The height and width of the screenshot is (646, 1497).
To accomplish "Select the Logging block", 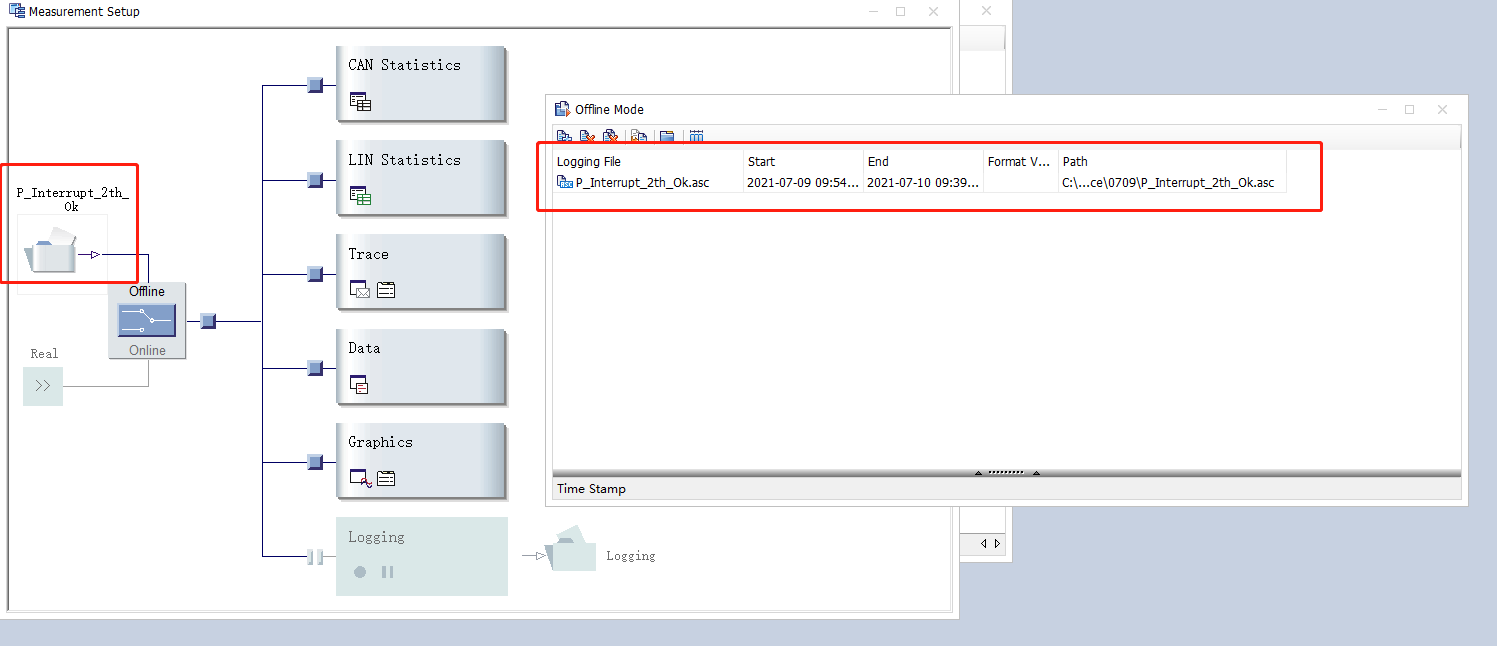I will (421, 556).
